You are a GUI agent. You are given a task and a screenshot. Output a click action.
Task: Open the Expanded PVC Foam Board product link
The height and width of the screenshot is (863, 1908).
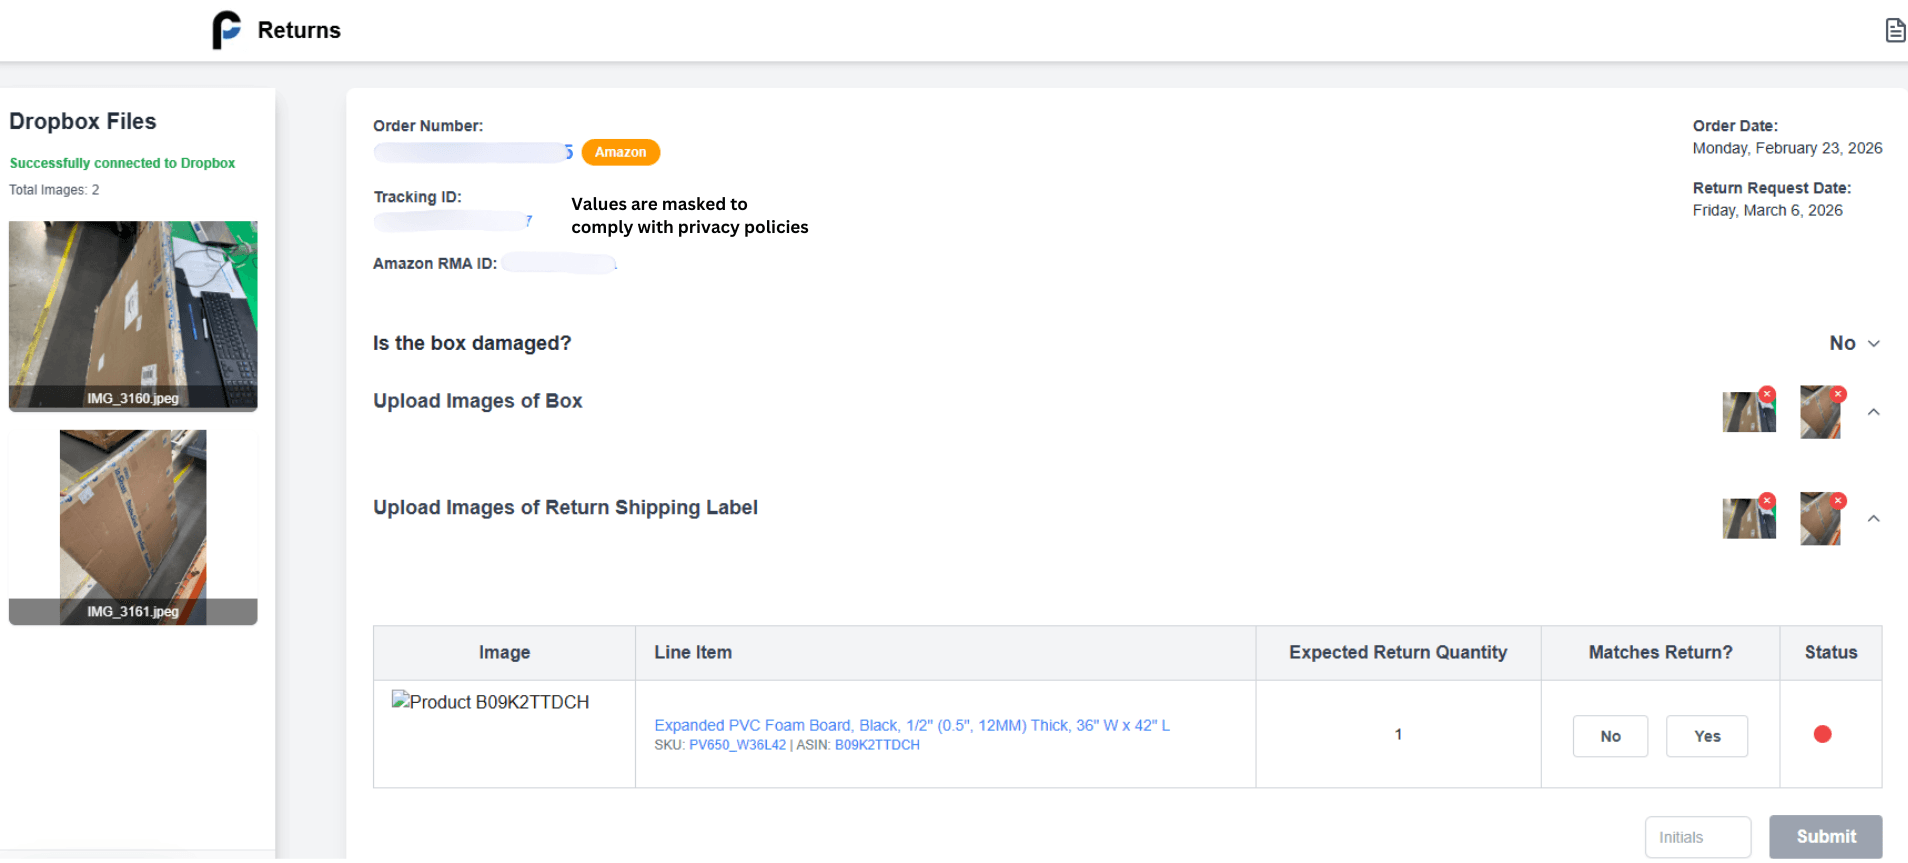pos(912,725)
